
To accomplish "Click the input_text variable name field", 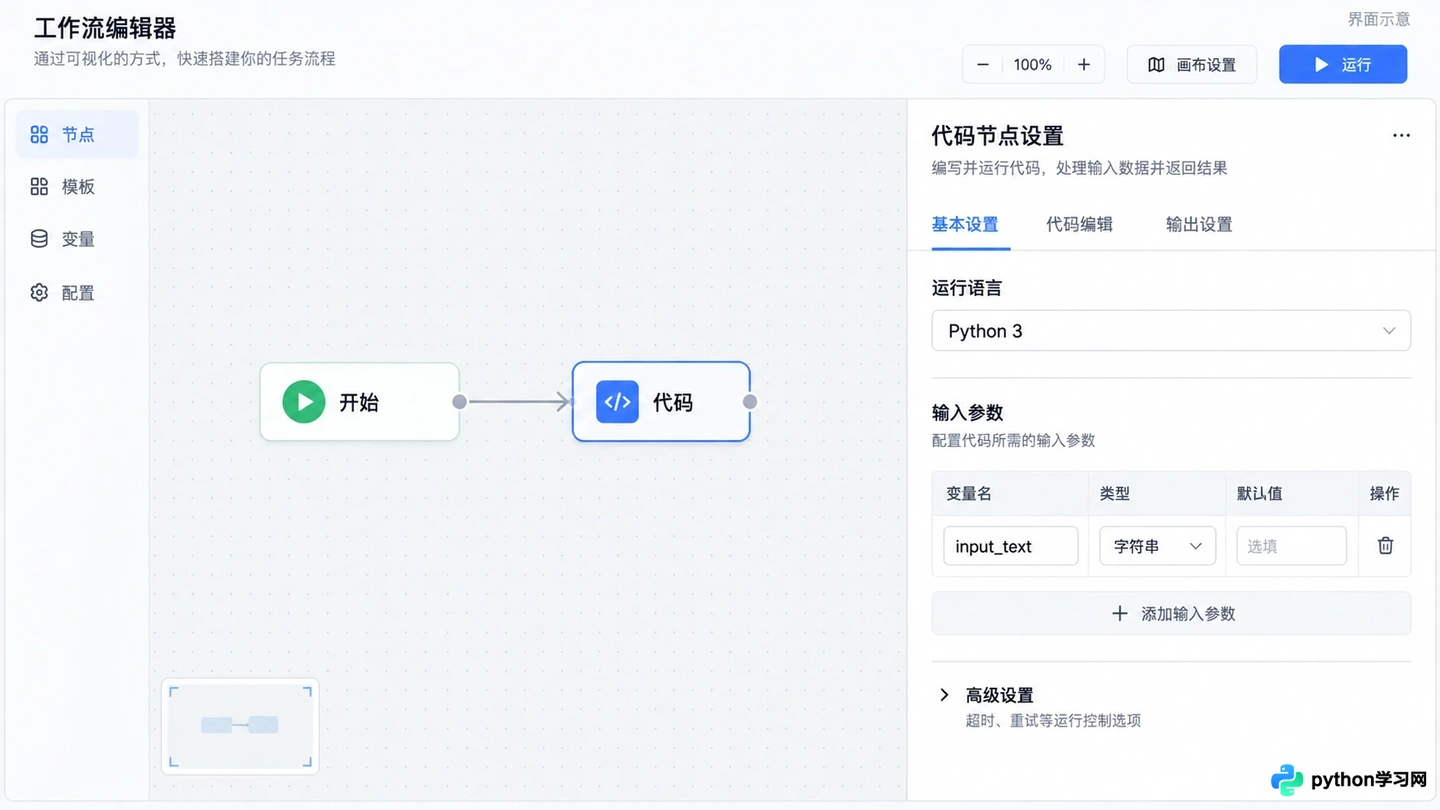I will [1011, 546].
